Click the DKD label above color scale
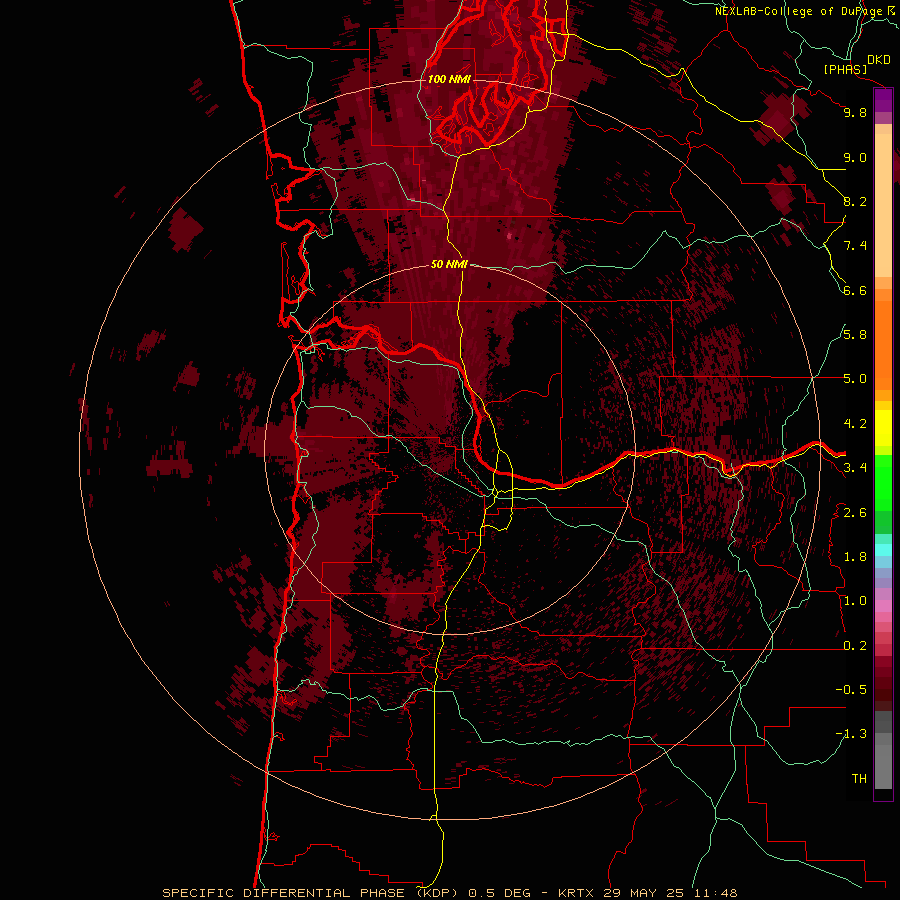Screen dimensions: 900x900 [x=878, y=59]
